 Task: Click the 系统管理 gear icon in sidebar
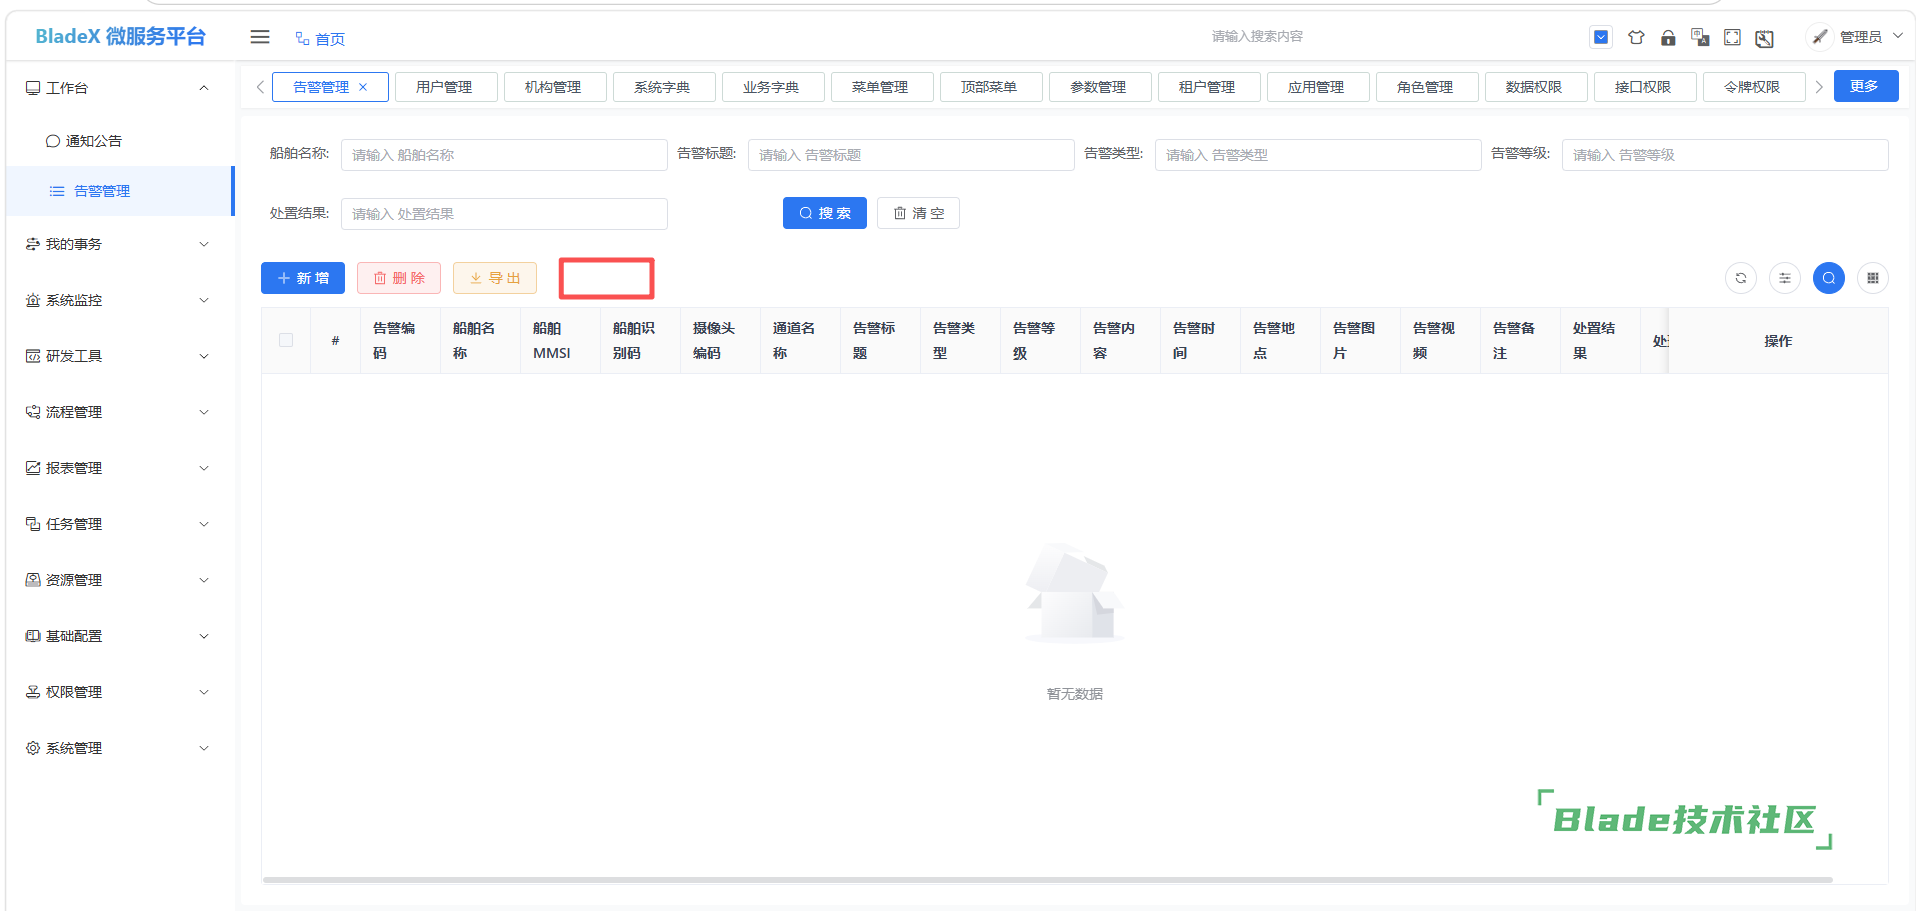33,748
